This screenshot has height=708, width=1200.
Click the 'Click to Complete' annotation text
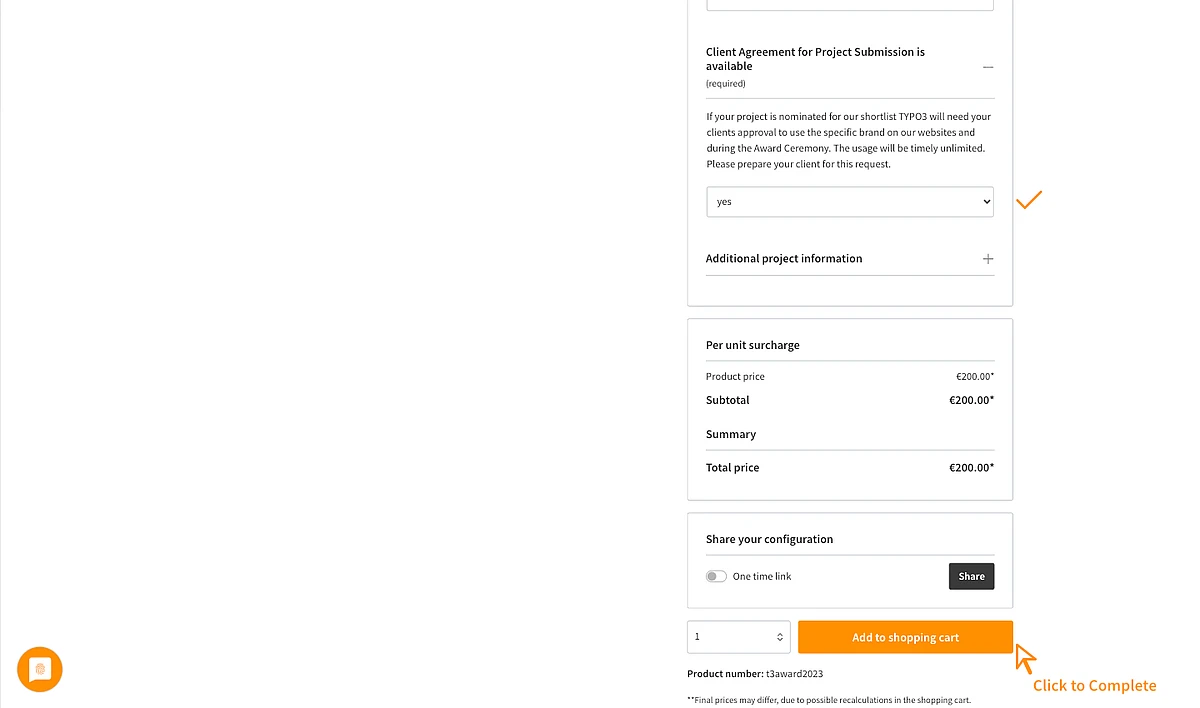1094,686
